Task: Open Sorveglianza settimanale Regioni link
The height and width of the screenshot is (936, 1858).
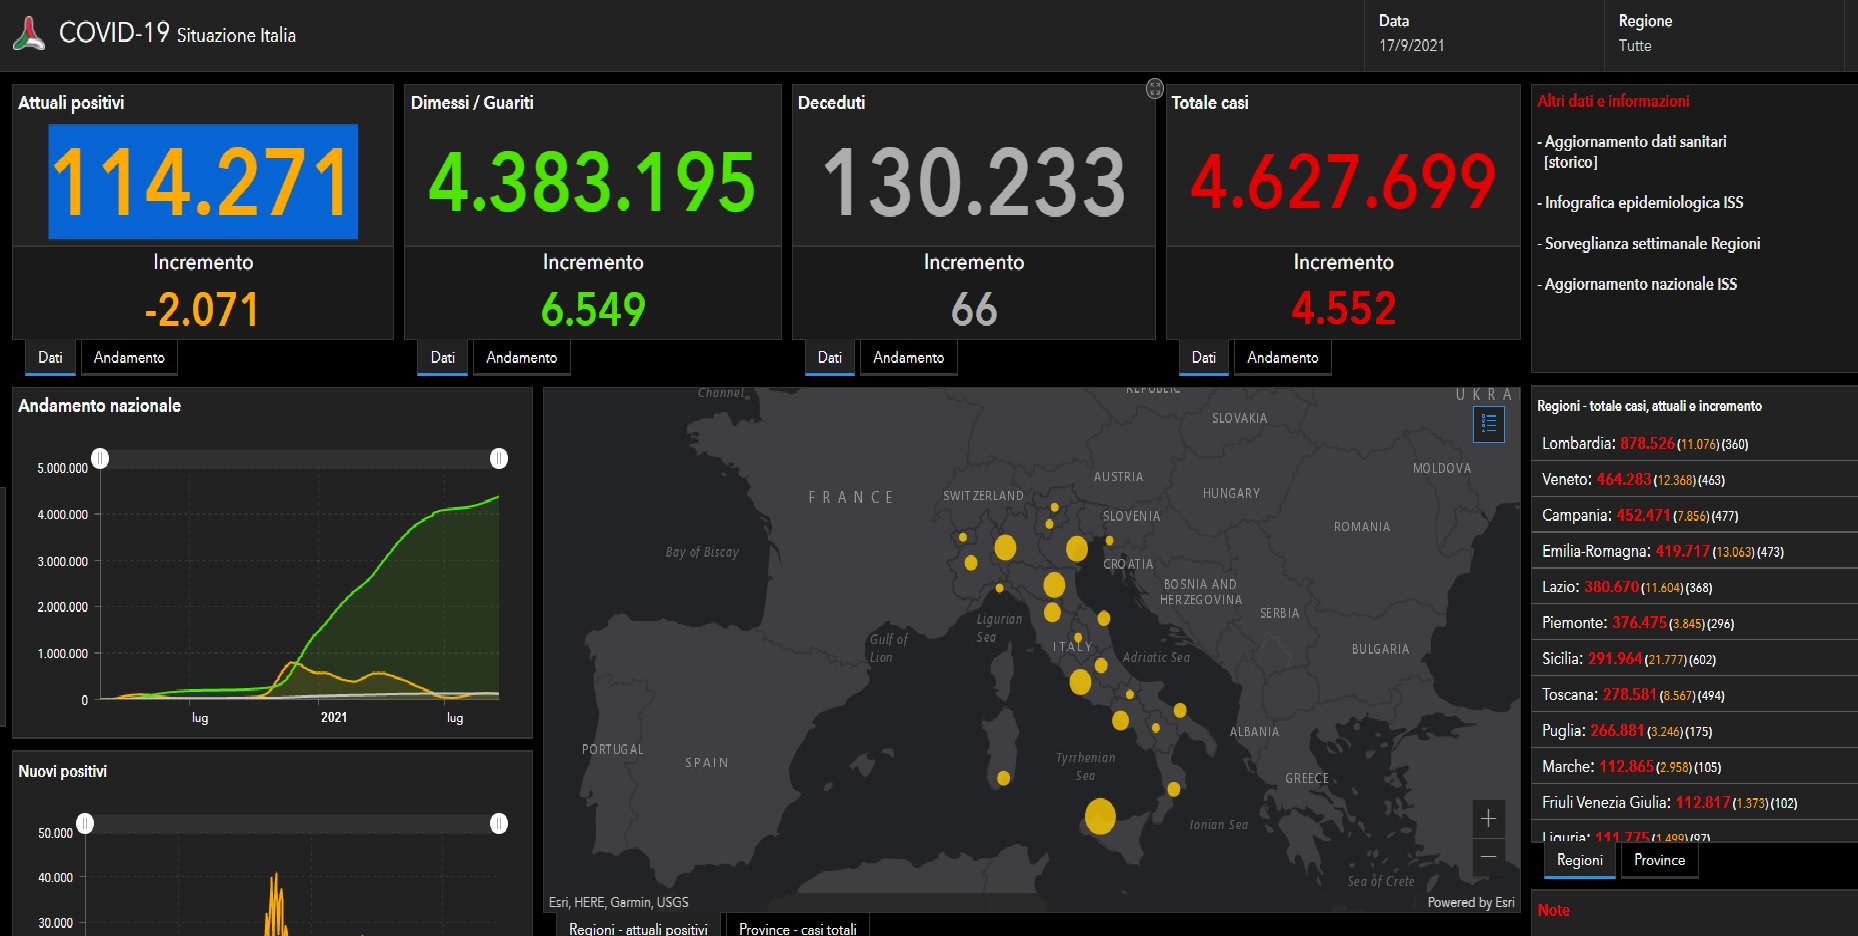Action: (x=1652, y=244)
